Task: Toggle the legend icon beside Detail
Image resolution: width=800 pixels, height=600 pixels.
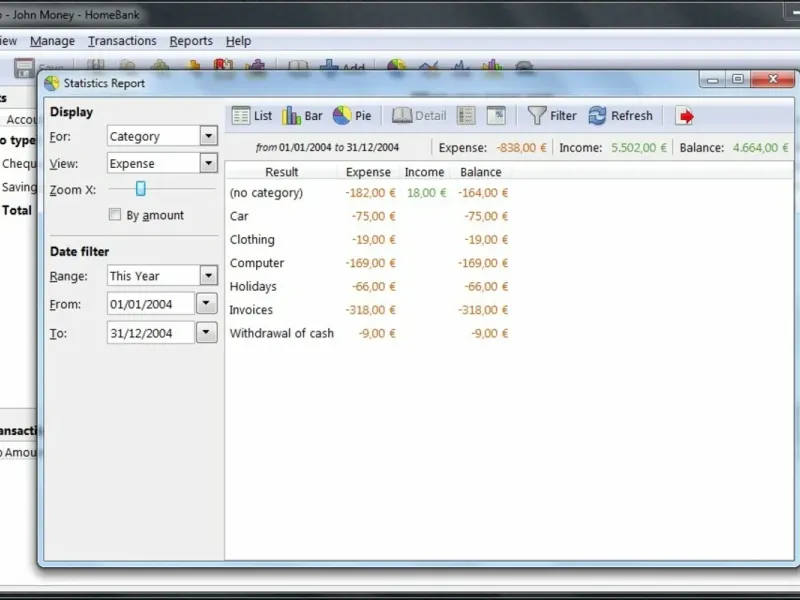Action: pos(466,116)
